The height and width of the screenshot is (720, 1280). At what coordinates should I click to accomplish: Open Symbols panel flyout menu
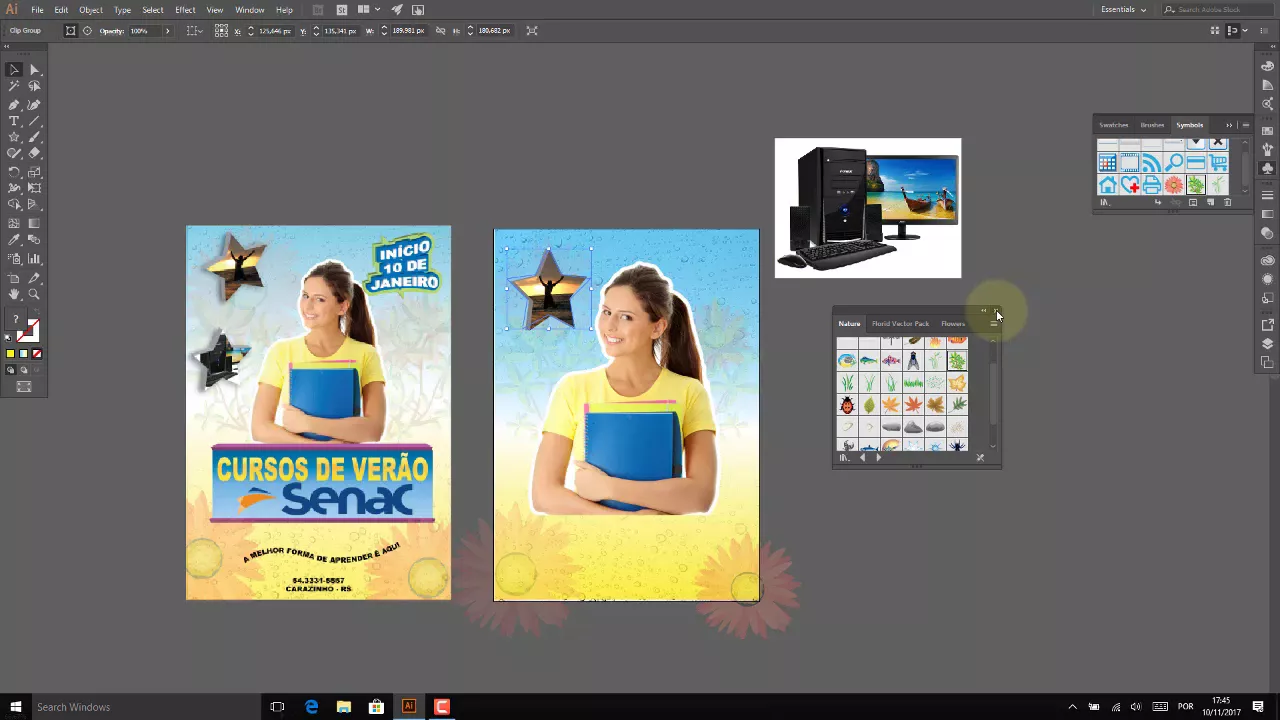(x=1246, y=125)
